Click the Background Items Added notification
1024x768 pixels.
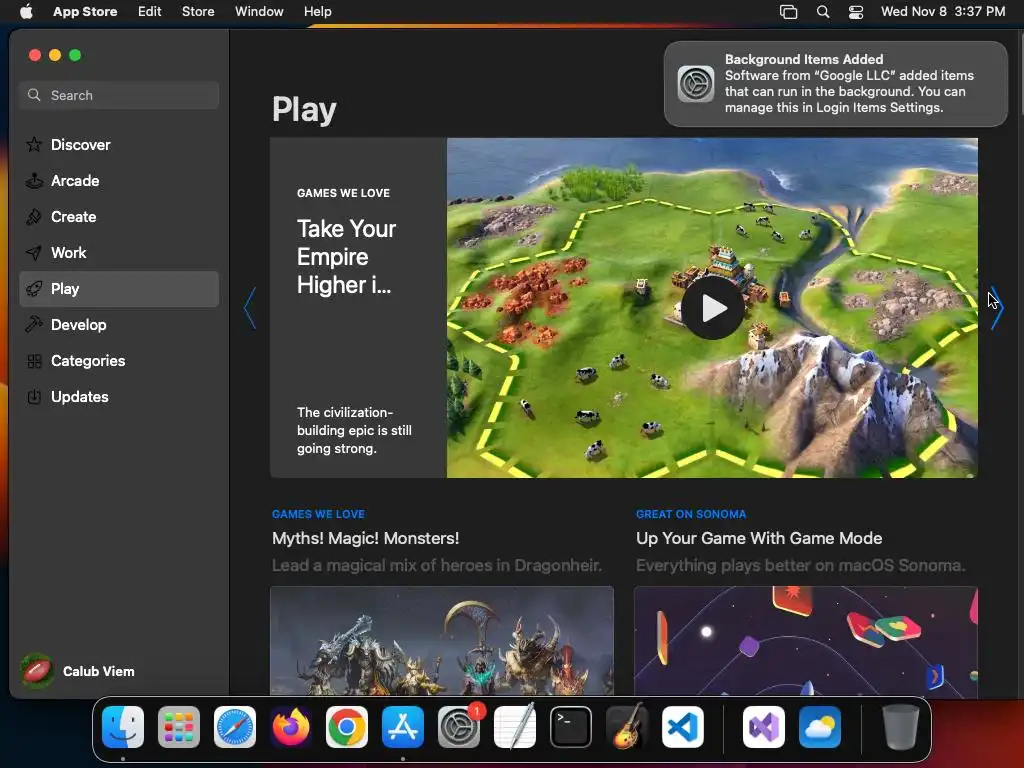[835, 84]
